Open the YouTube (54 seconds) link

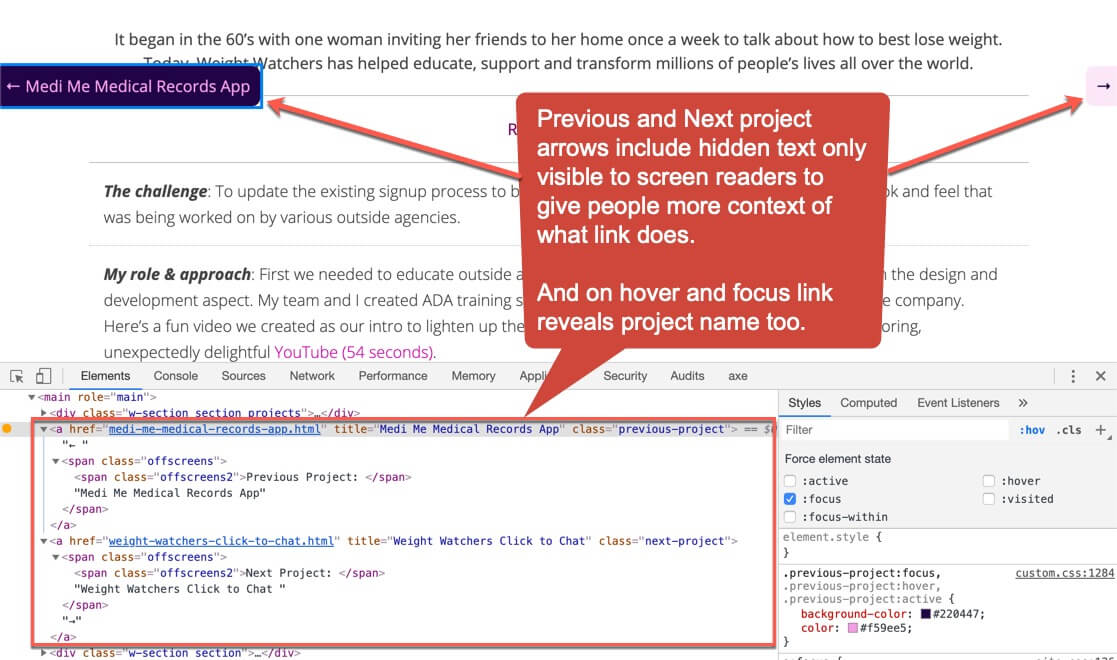click(x=354, y=352)
